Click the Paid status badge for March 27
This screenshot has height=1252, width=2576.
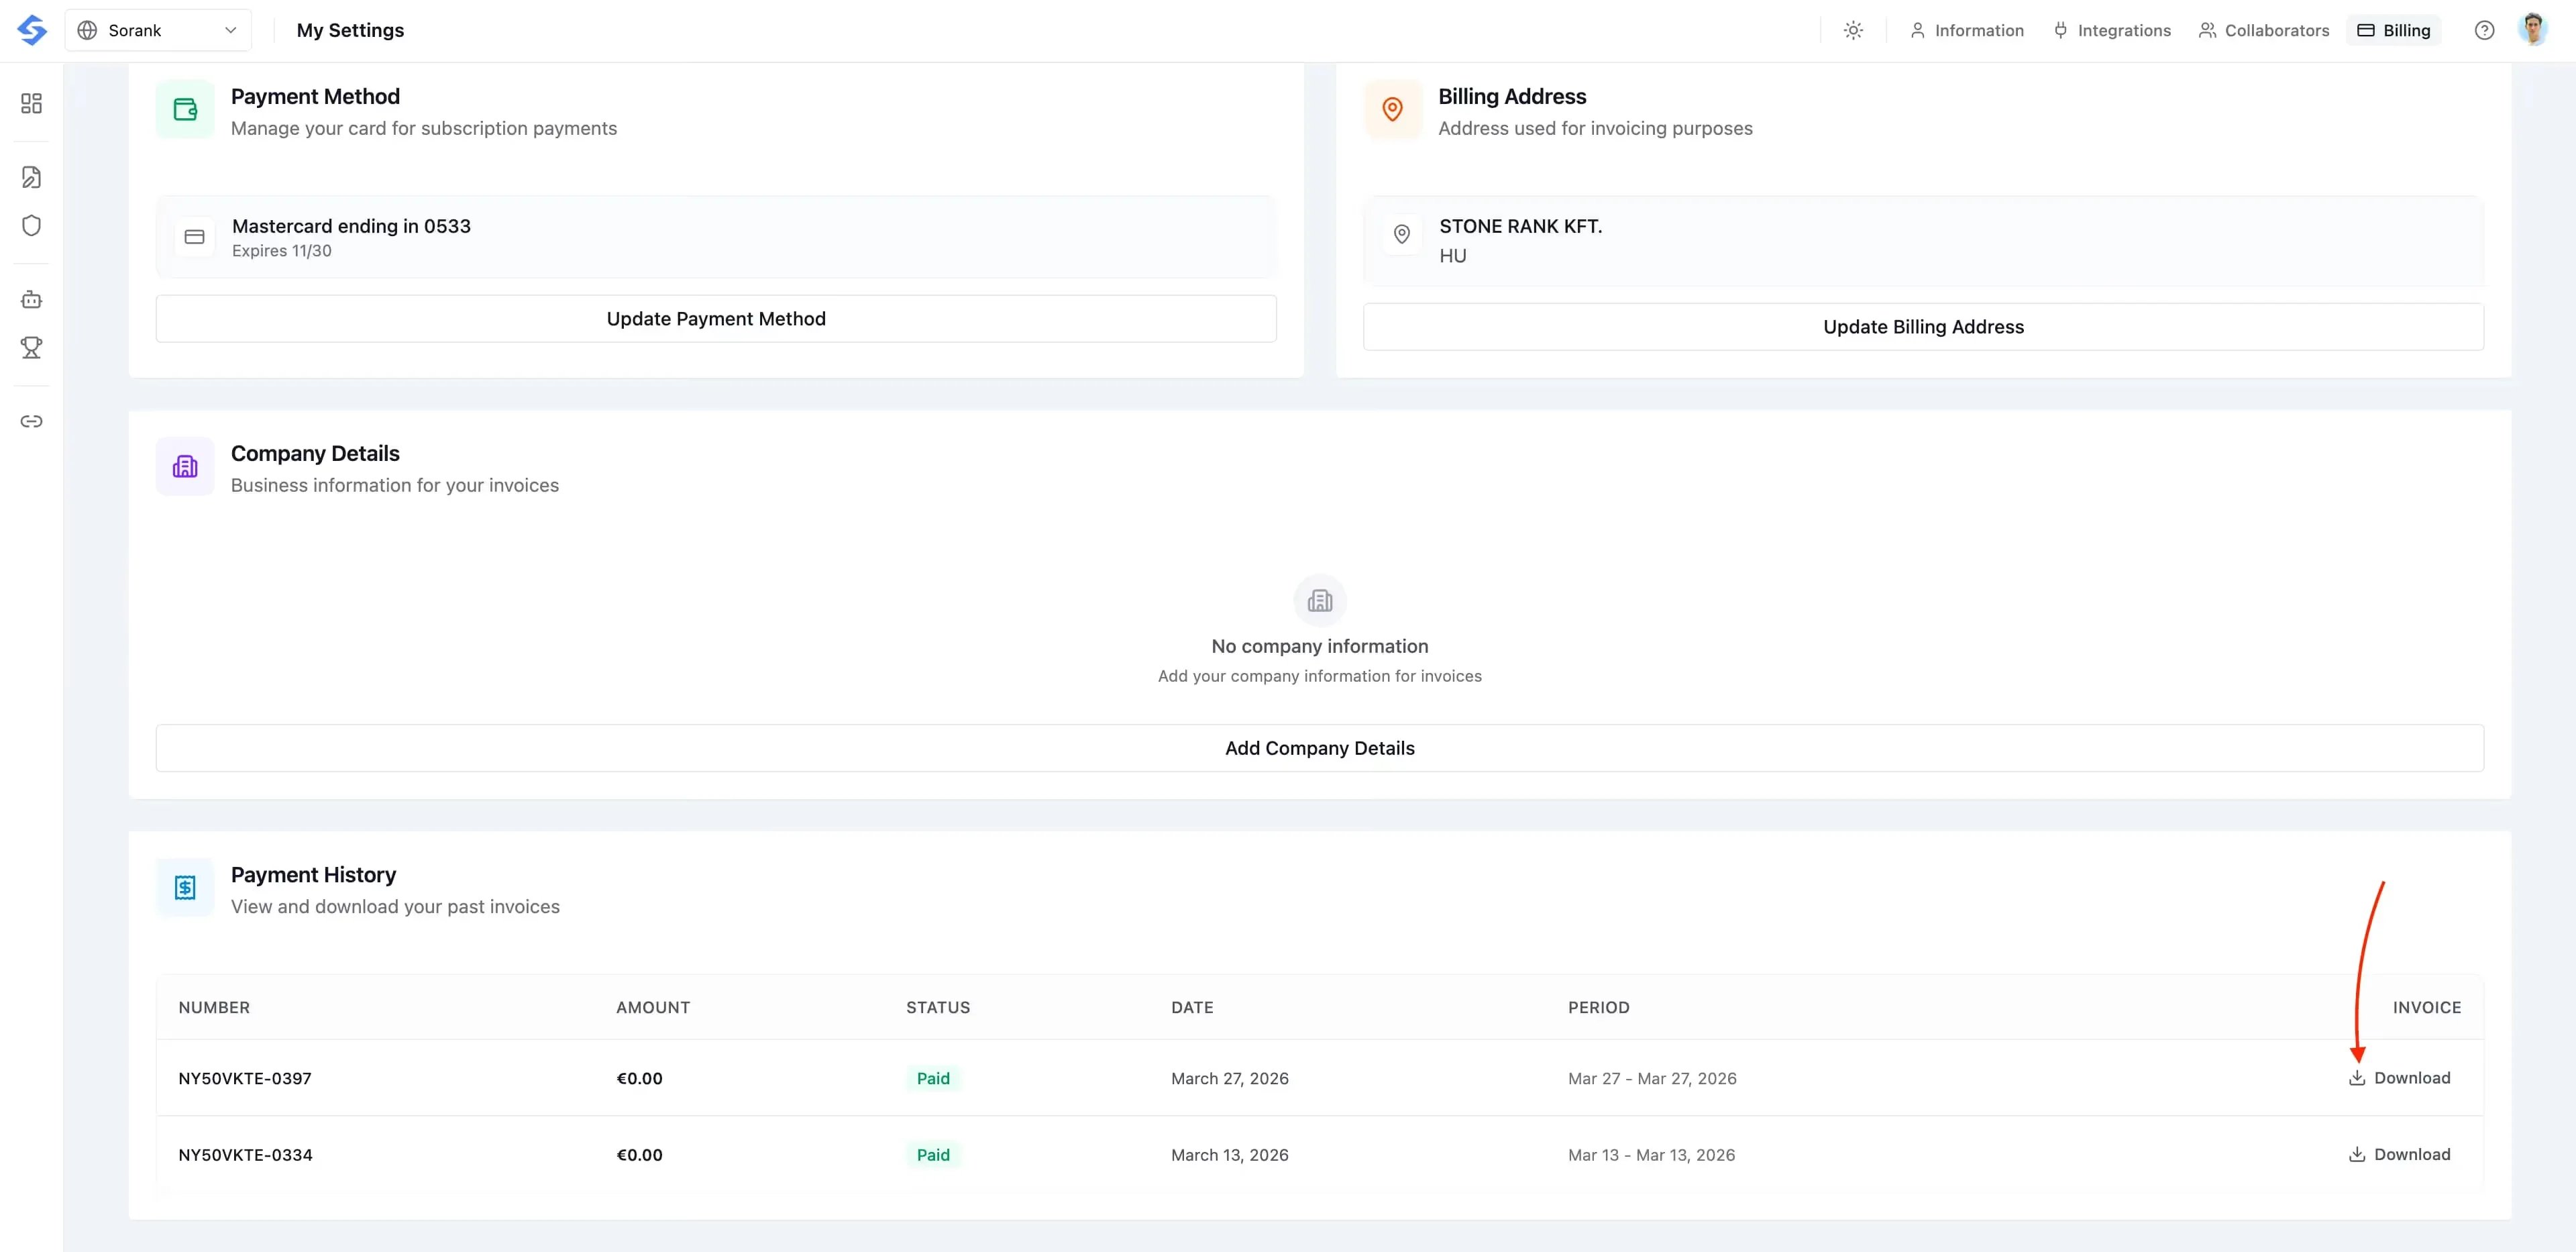pyautogui.click(x=933, y=1078)
